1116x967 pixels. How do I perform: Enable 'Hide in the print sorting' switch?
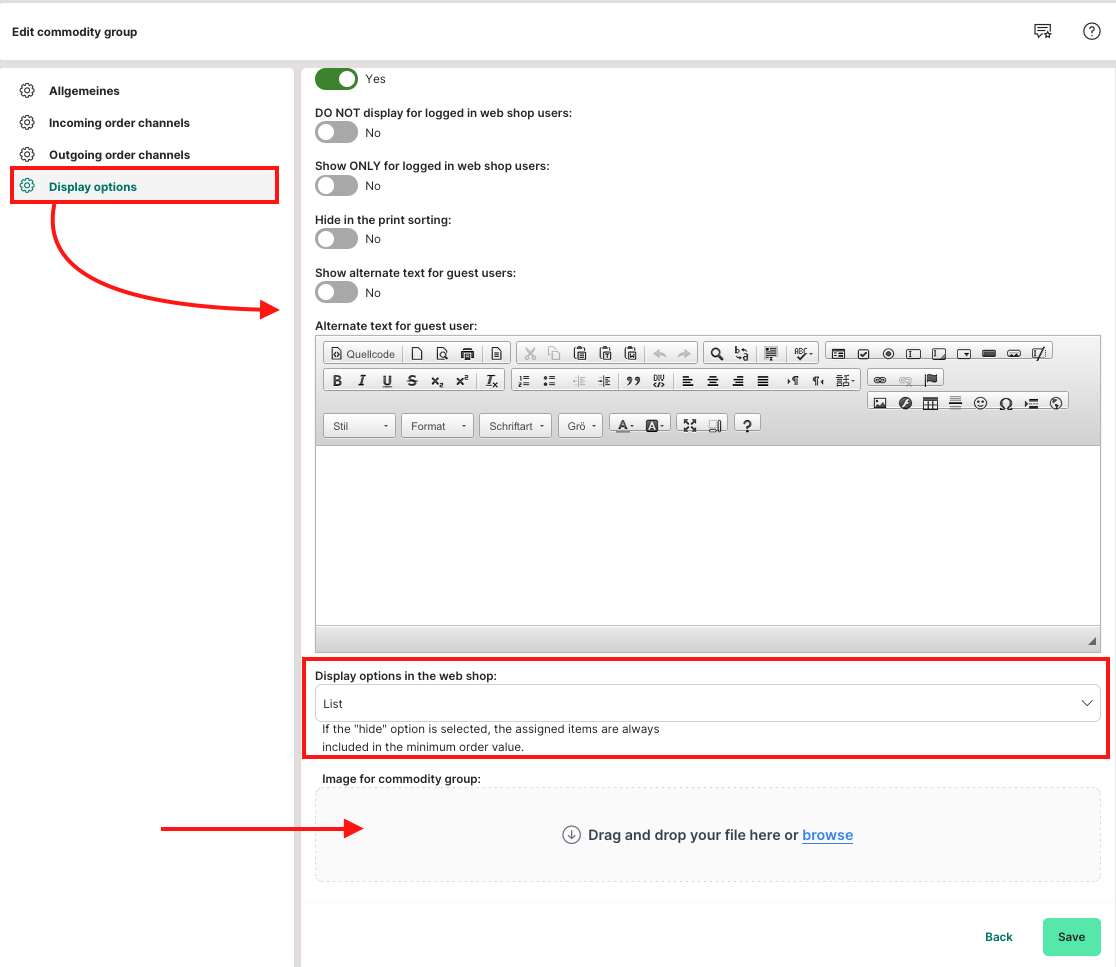336,239
